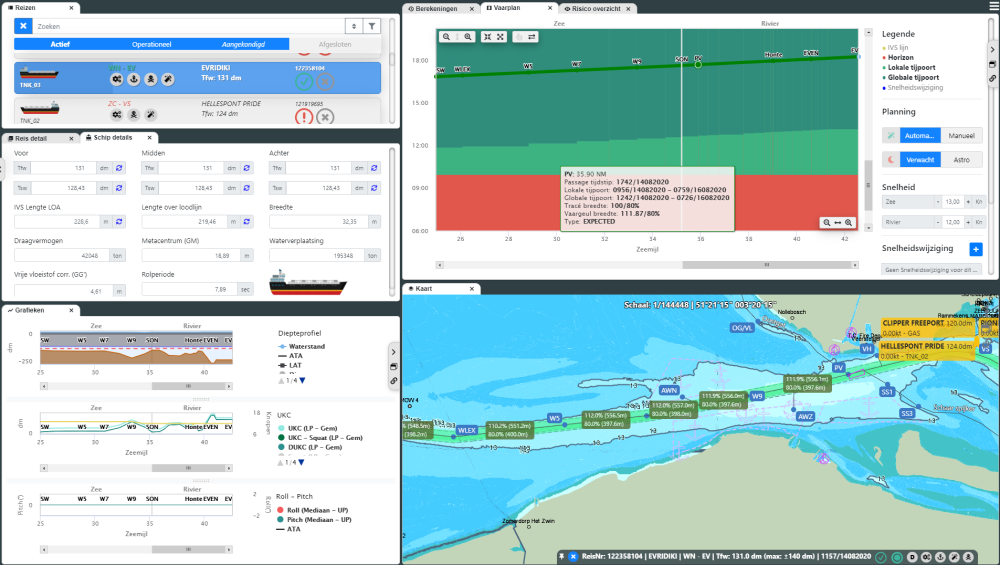Open the filter icon beside the search box

click(x=372, y=26)
